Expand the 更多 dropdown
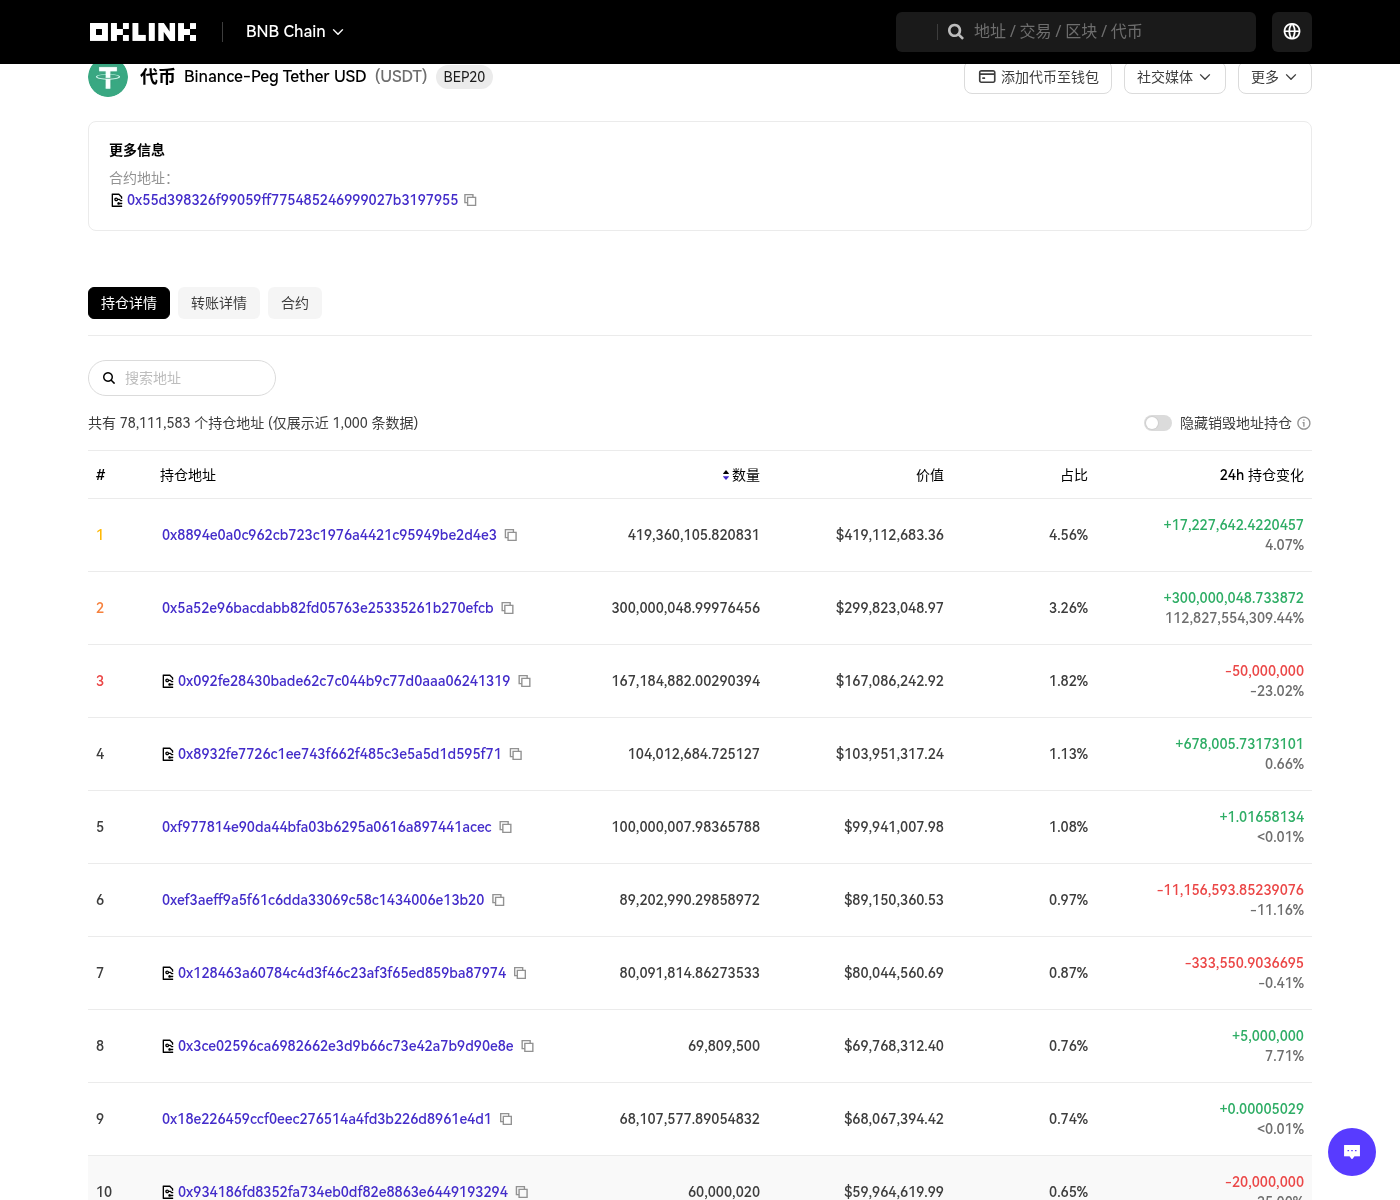 (1275, 77)
